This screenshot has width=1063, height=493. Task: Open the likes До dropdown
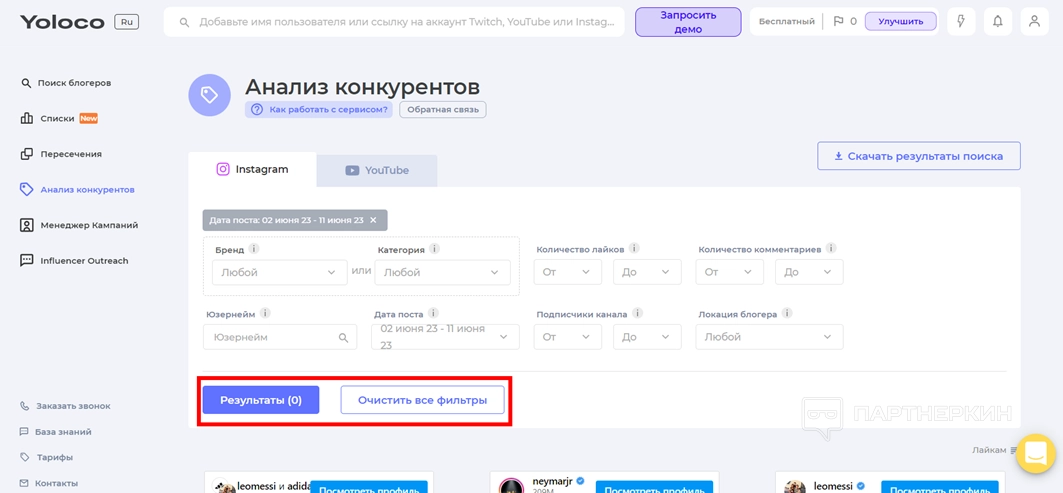[x=647, y=272]
